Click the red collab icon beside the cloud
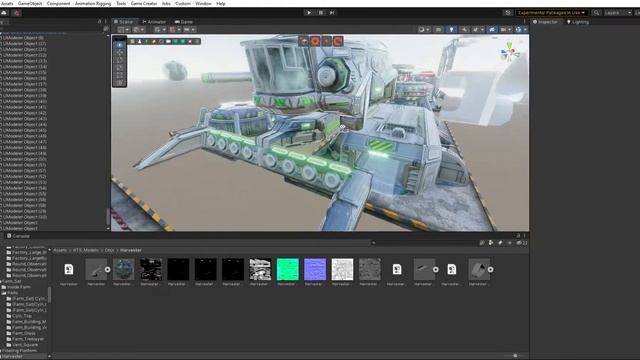 pos(17,13)
